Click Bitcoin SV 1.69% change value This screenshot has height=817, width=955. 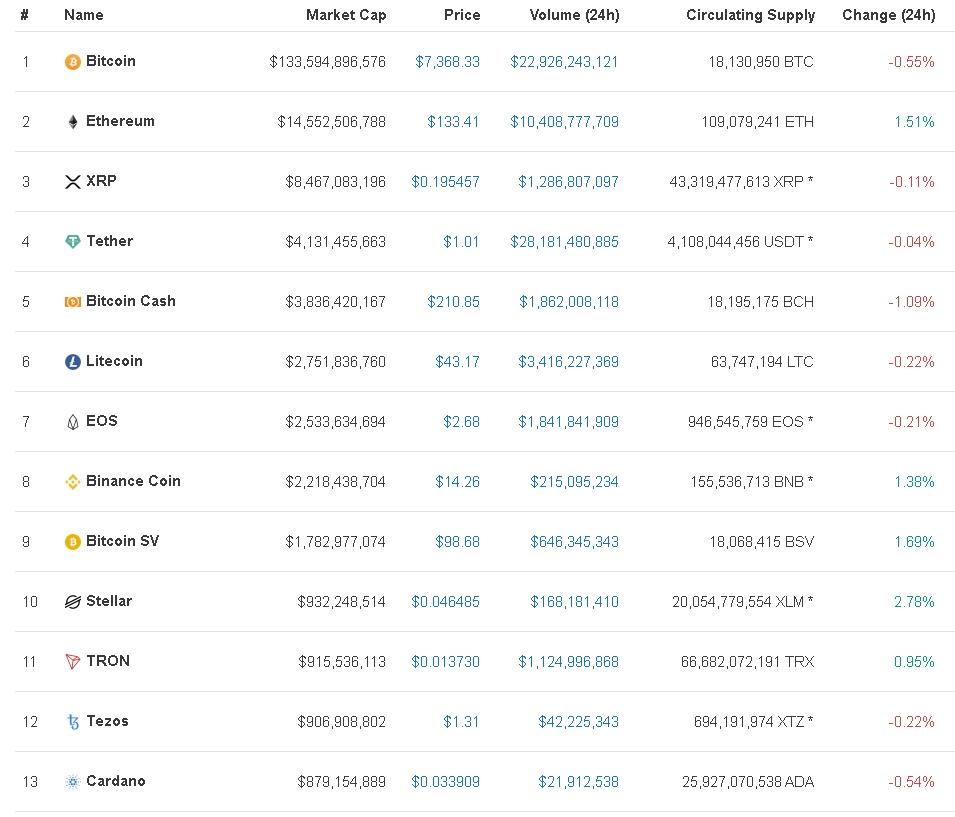click(x=914, y=542)
